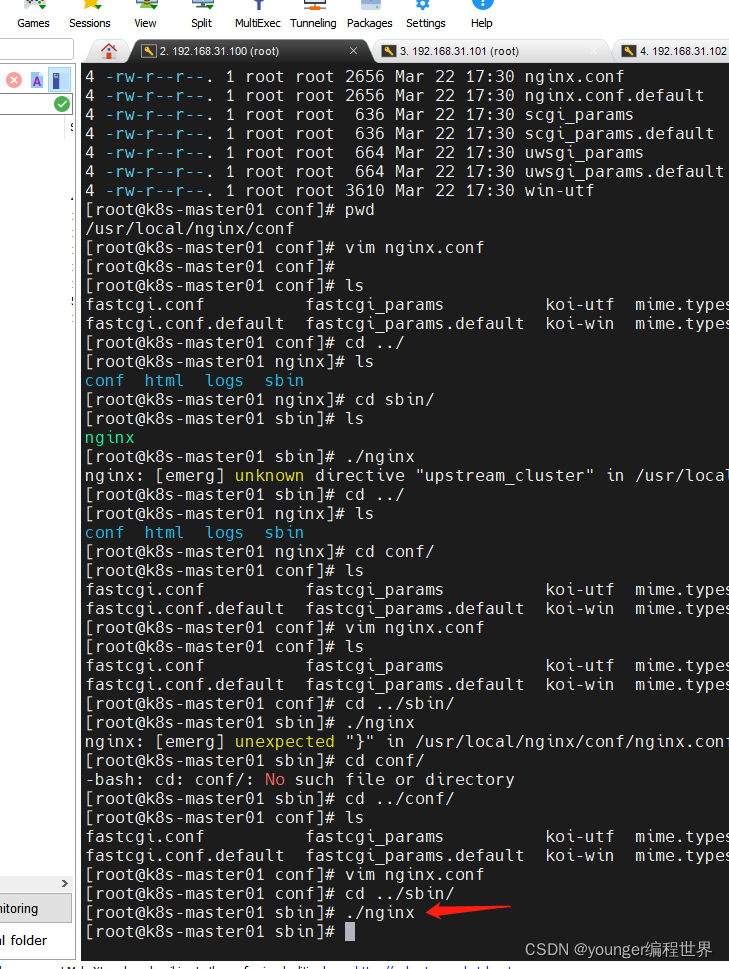Click the 'pwd' command text
Screen dimensions: 729x969
point(360,210)
